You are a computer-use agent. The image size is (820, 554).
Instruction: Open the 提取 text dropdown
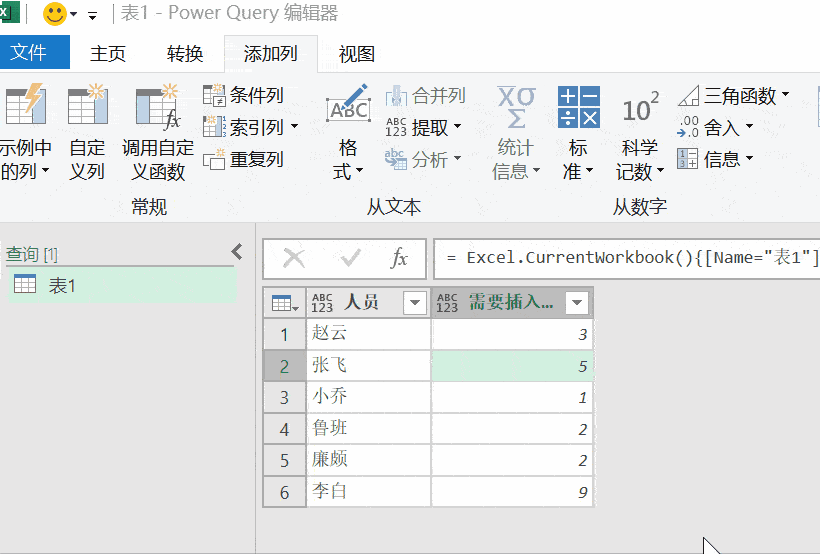[x=424, y=127]
